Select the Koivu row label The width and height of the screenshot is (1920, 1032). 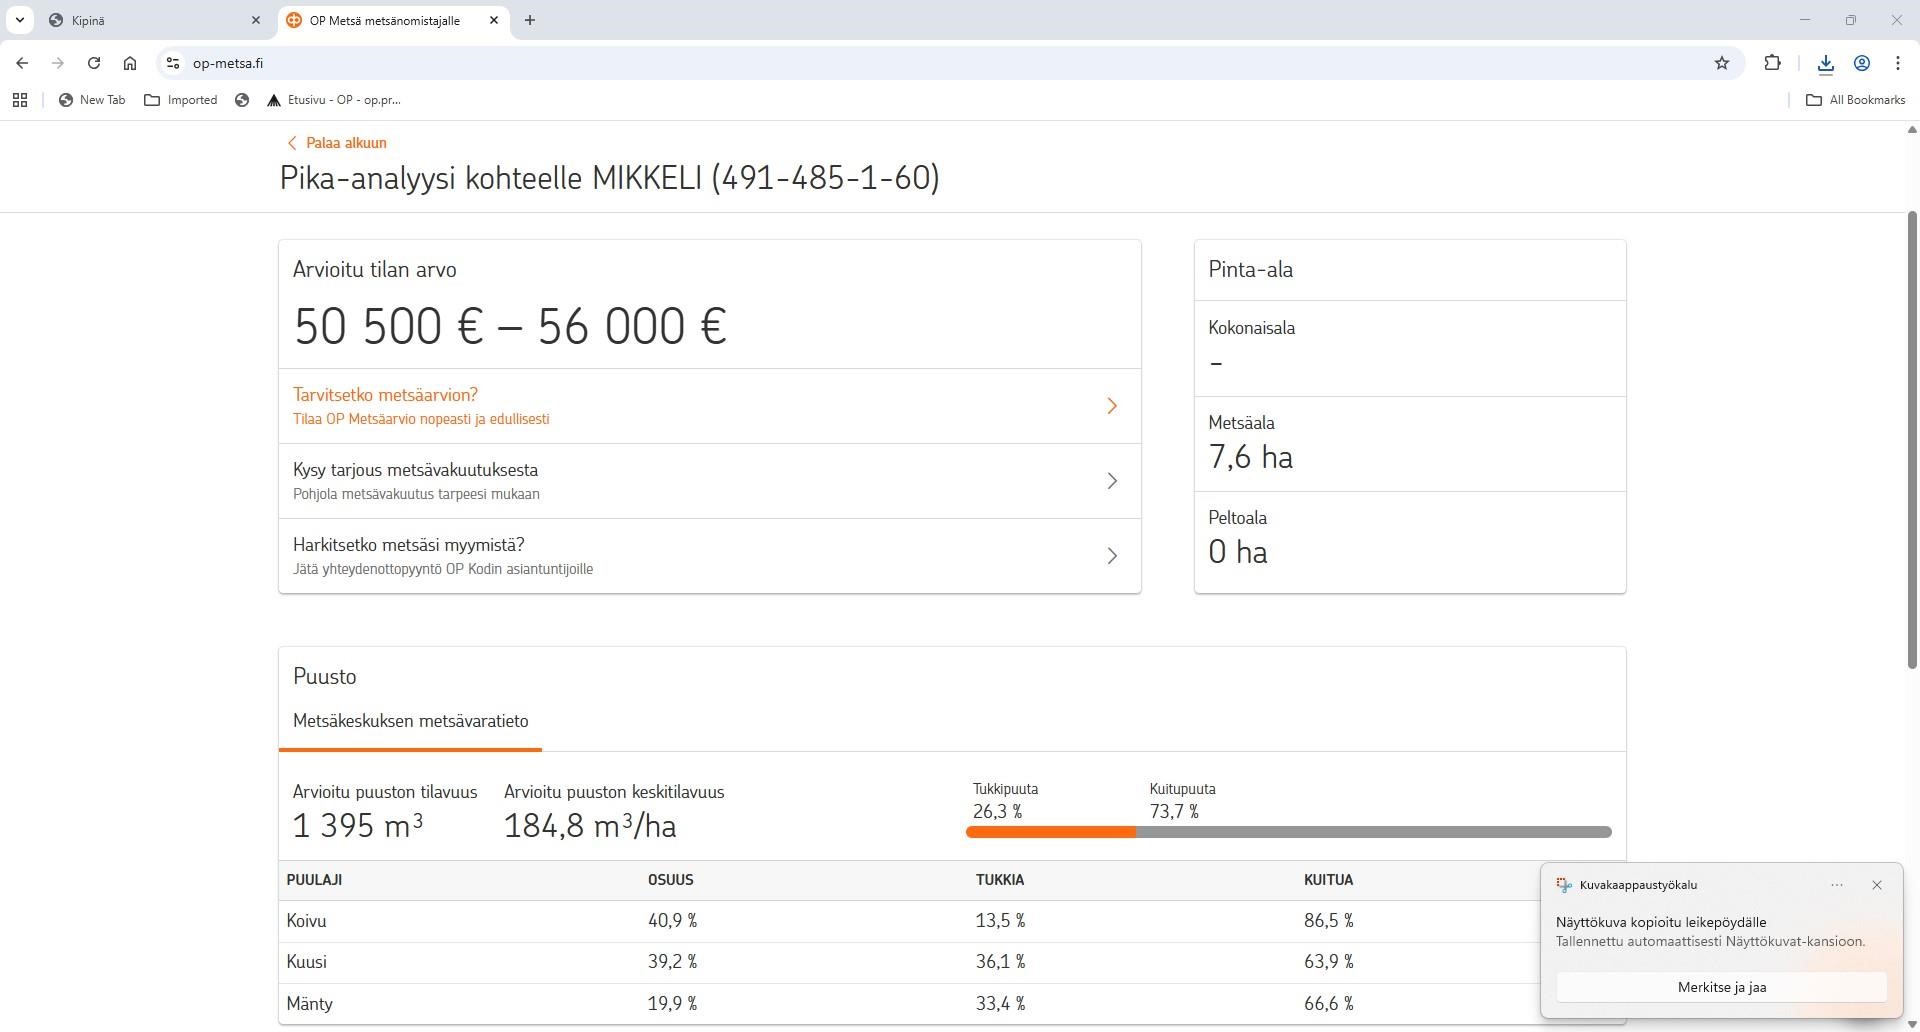tap(306, 921)
